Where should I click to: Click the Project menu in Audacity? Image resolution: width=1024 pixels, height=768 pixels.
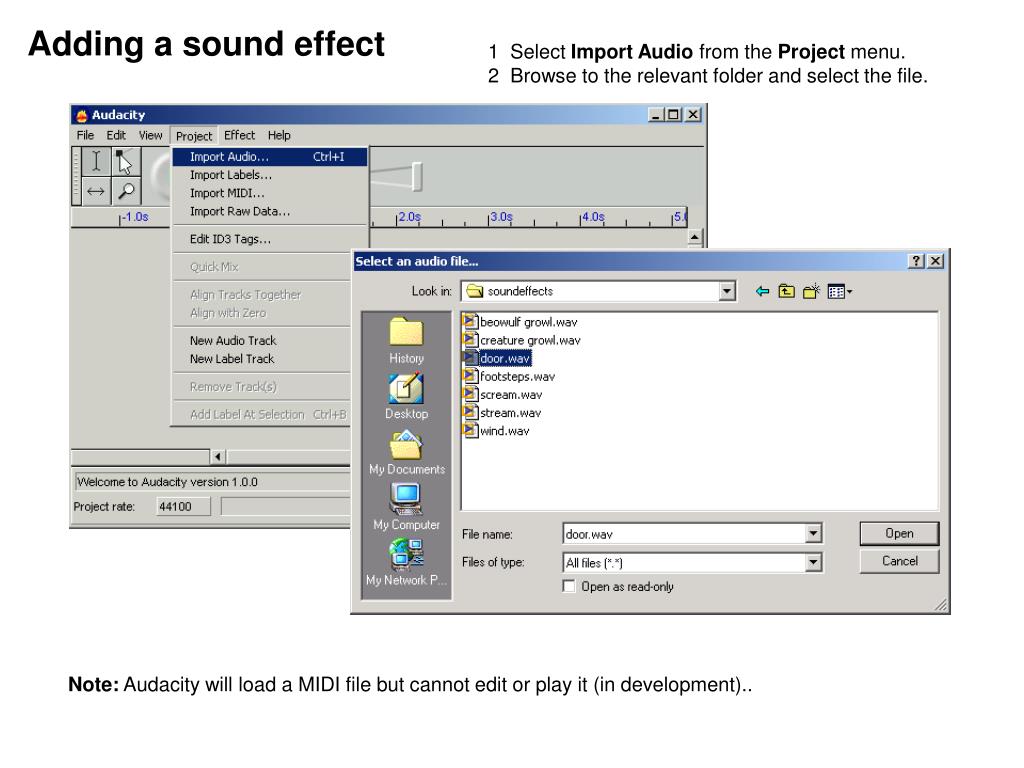tap(194, 136)
